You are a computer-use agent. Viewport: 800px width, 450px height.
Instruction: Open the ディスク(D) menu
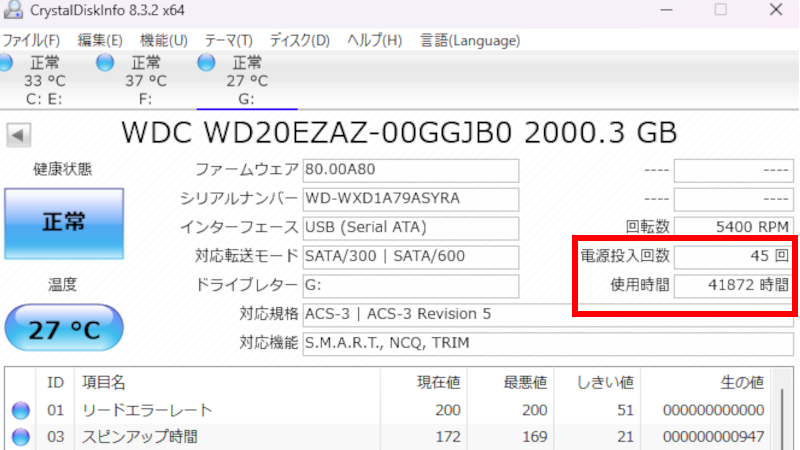(299, 40)
